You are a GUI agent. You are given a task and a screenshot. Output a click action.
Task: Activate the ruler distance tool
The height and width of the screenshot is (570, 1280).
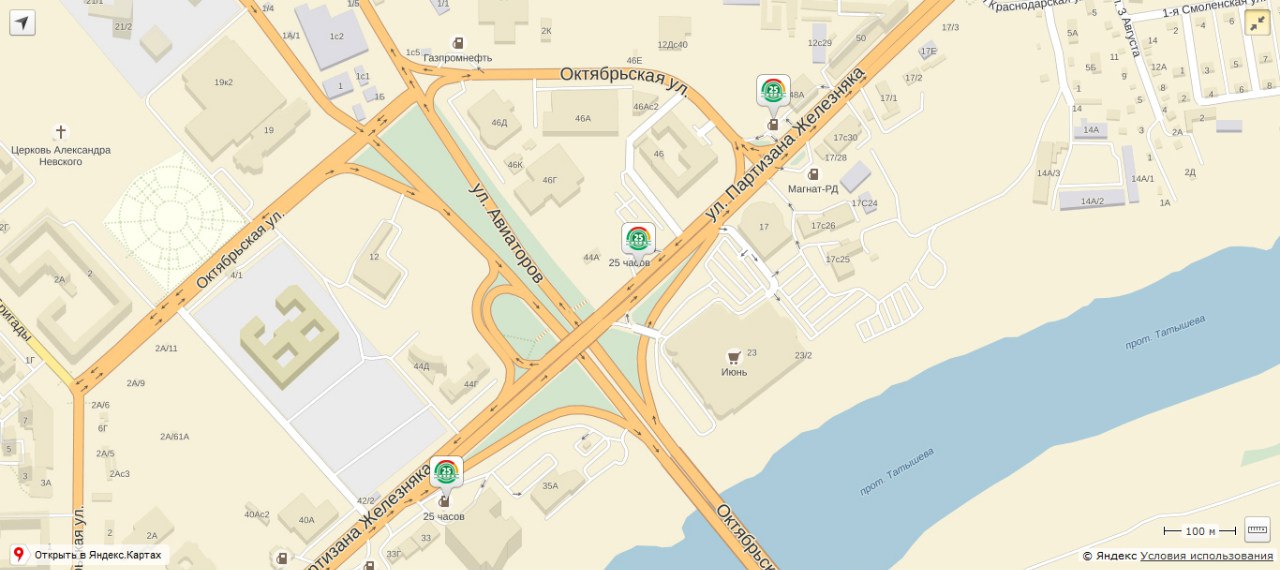pos(1257,530)
